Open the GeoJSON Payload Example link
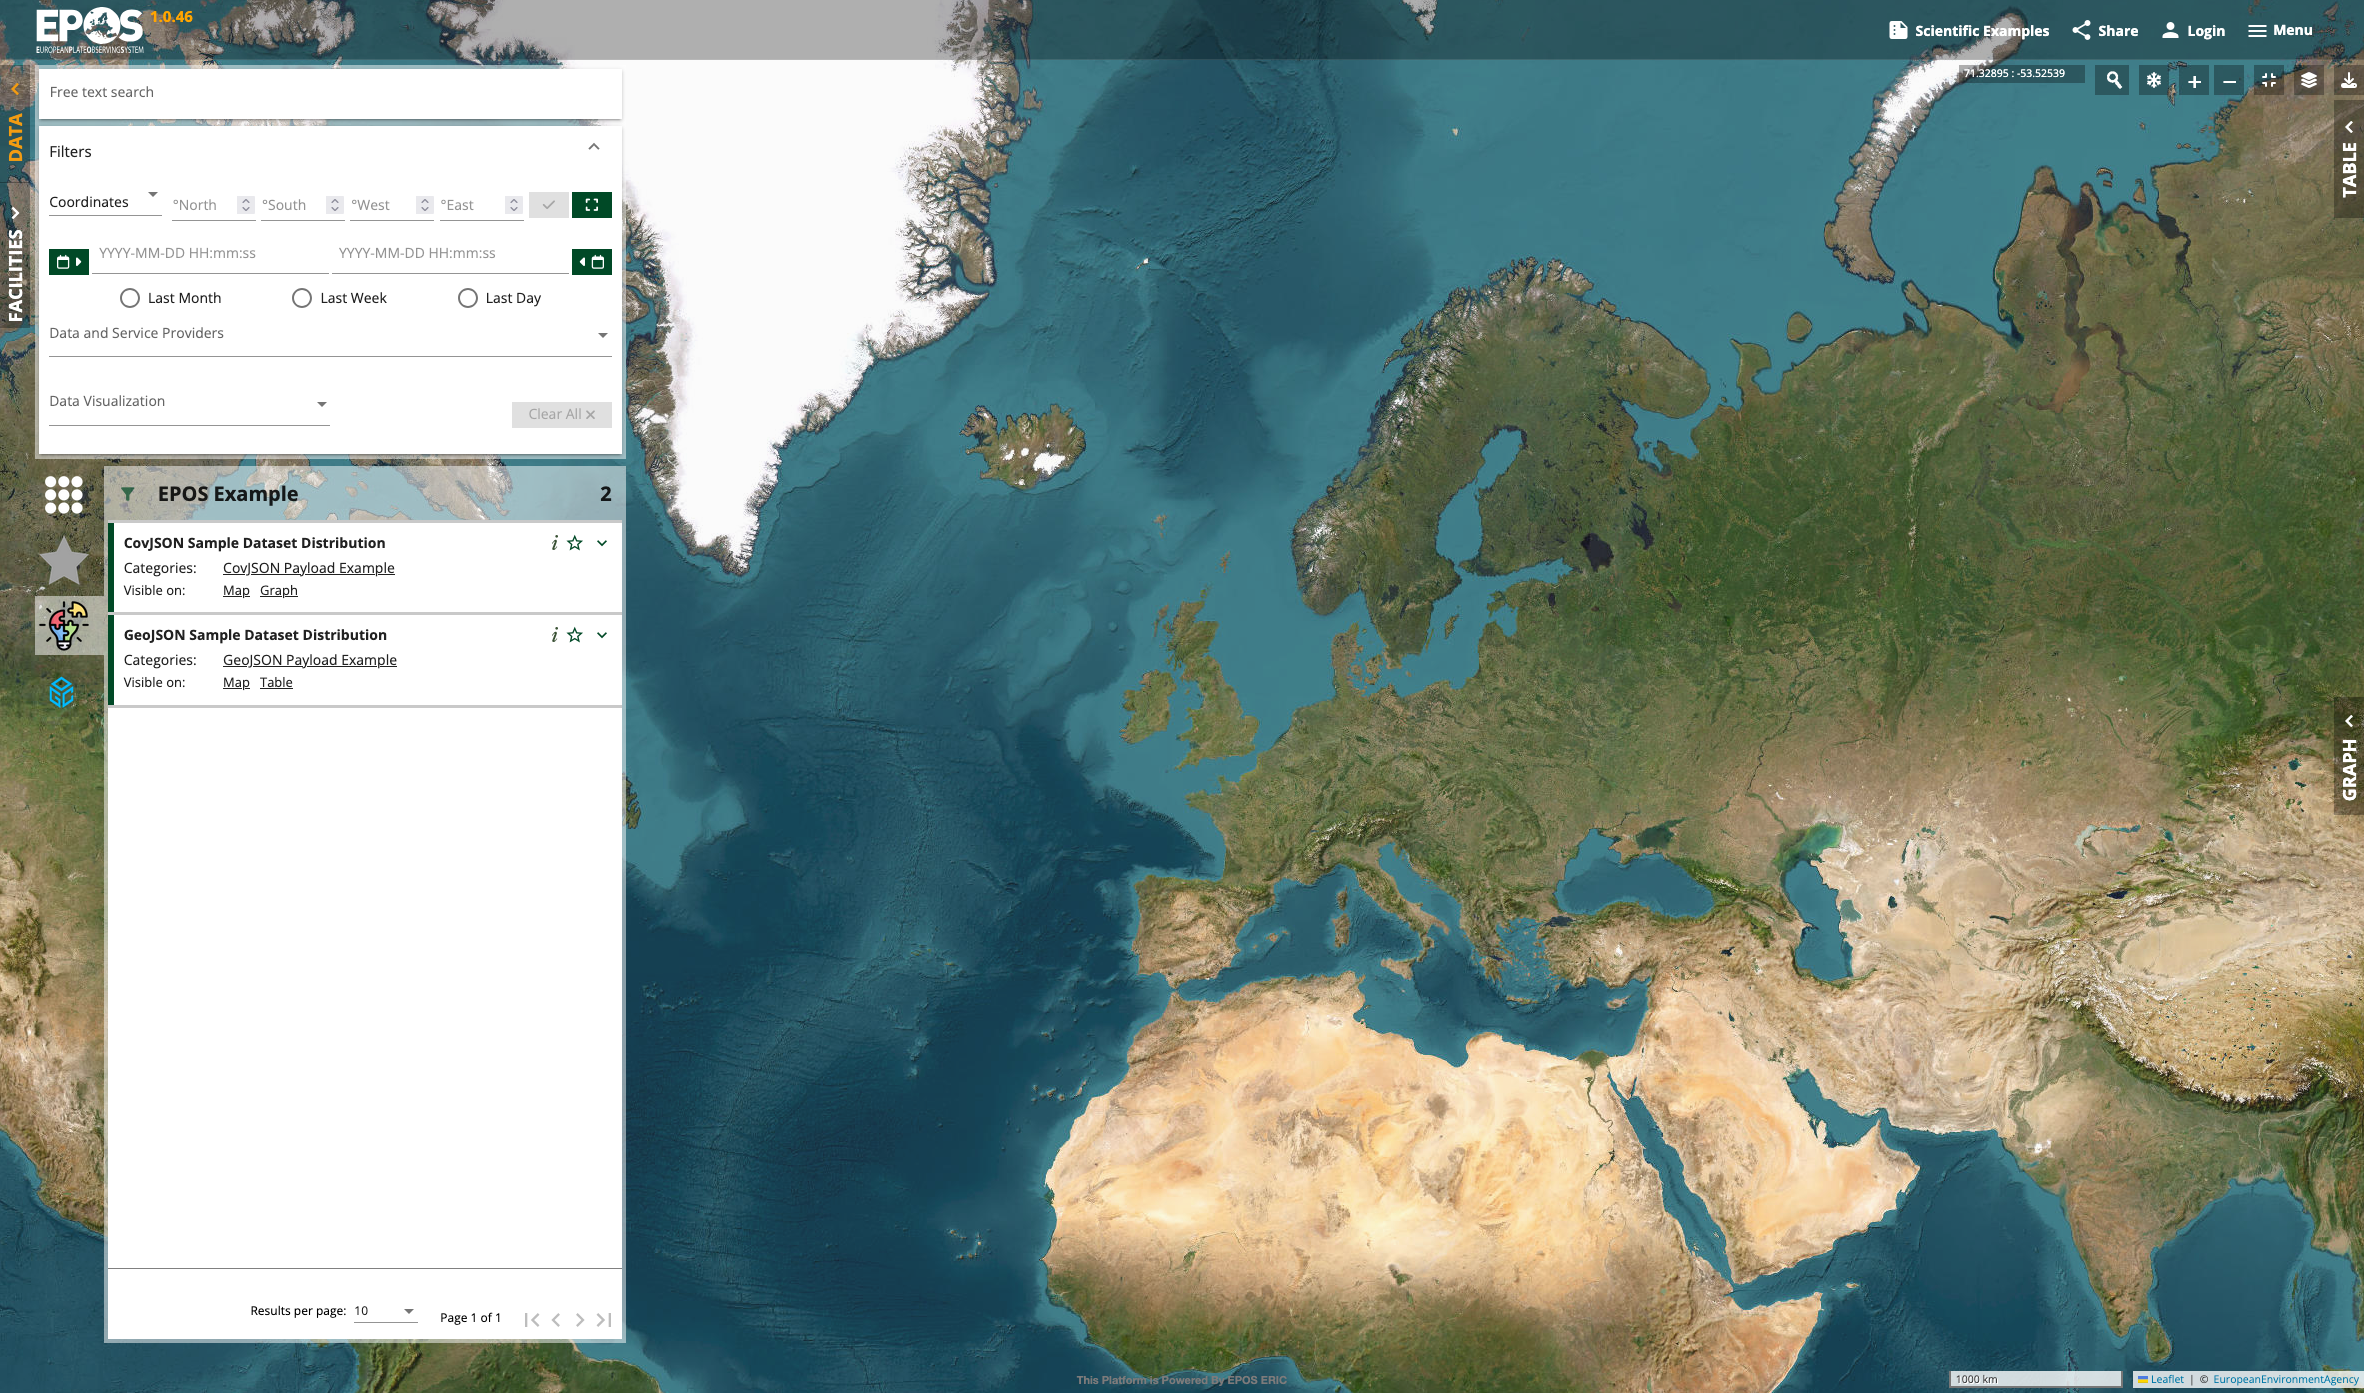 click(309, 659)
